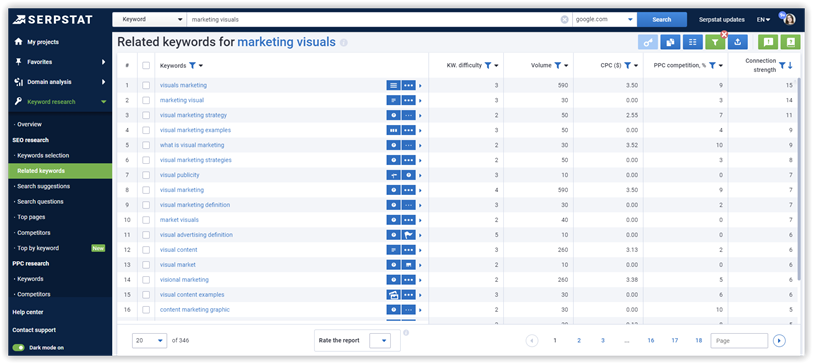Check the box for marketing visual row
The height and width of the screenshot is (364, 813).
pyautogui.click(x=146, y=100)
